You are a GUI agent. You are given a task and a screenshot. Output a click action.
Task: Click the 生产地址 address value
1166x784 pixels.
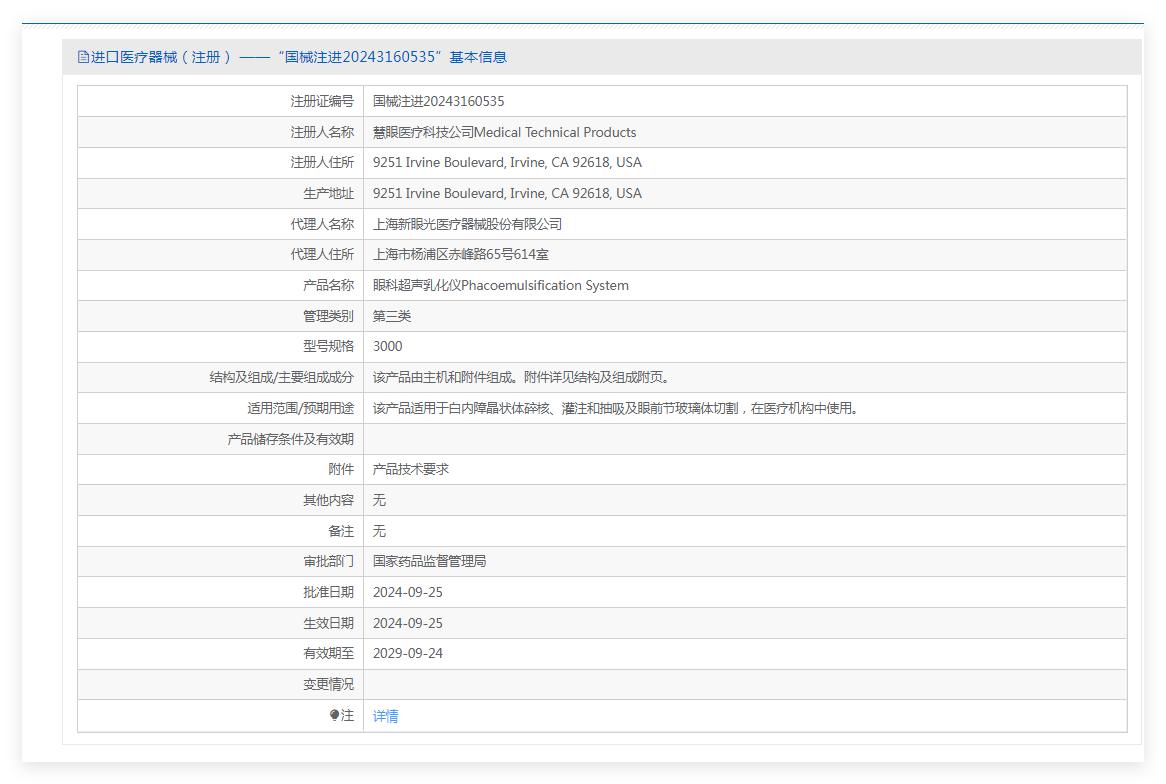pos(507,193)
